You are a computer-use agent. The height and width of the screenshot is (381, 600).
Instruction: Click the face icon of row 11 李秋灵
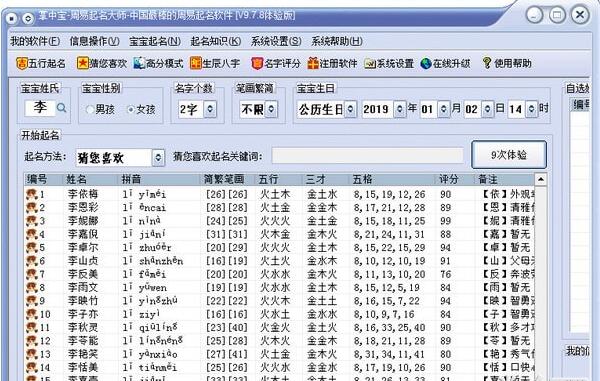32,327
